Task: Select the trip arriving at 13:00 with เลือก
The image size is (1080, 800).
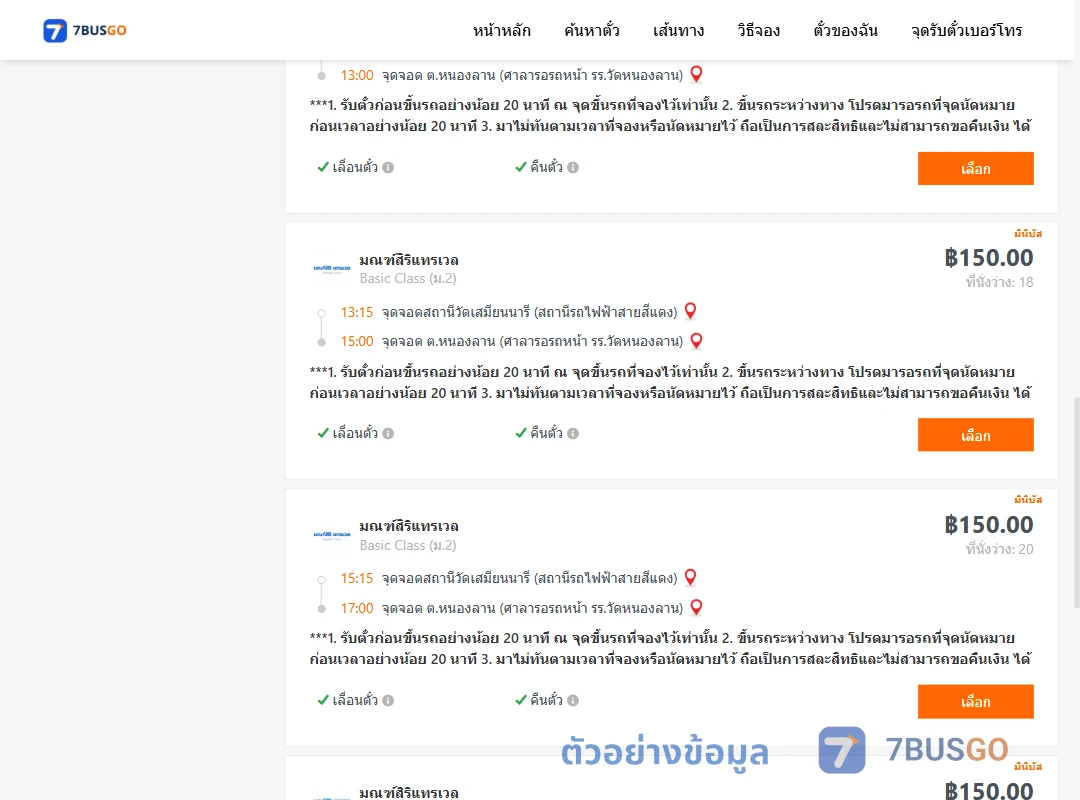Action: [975, 169]
